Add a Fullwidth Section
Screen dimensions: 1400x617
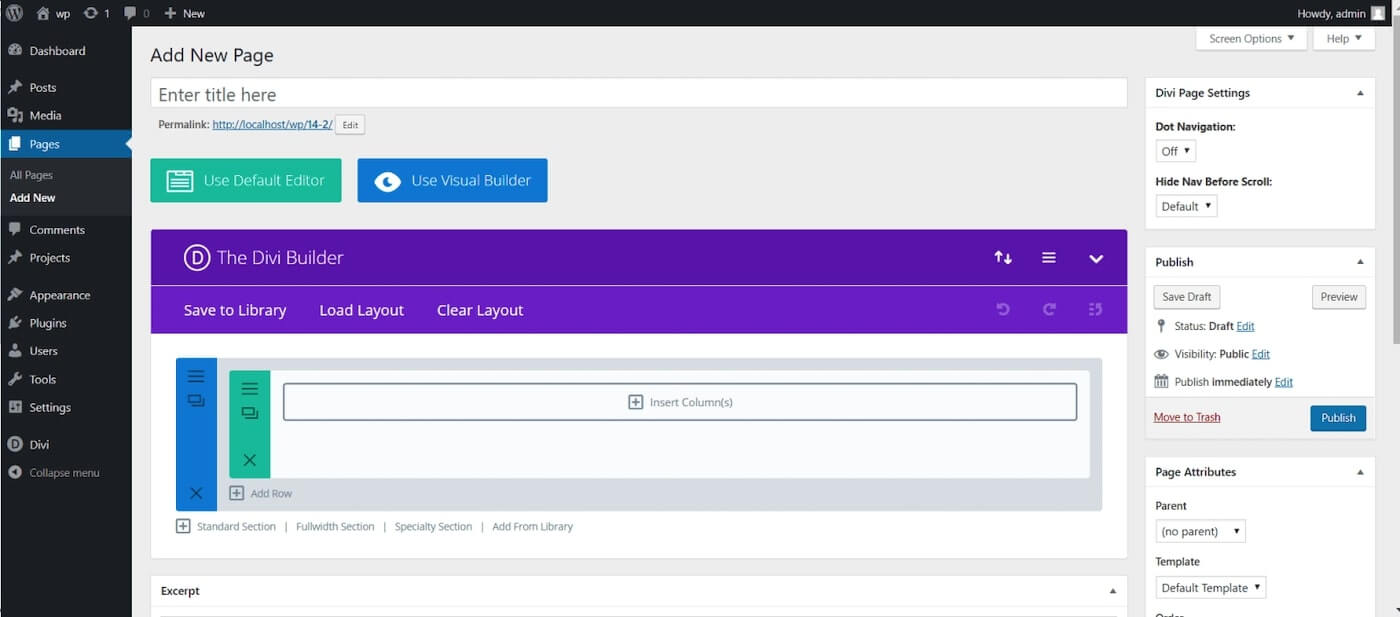pyautogui.click(x=335, y=526)
